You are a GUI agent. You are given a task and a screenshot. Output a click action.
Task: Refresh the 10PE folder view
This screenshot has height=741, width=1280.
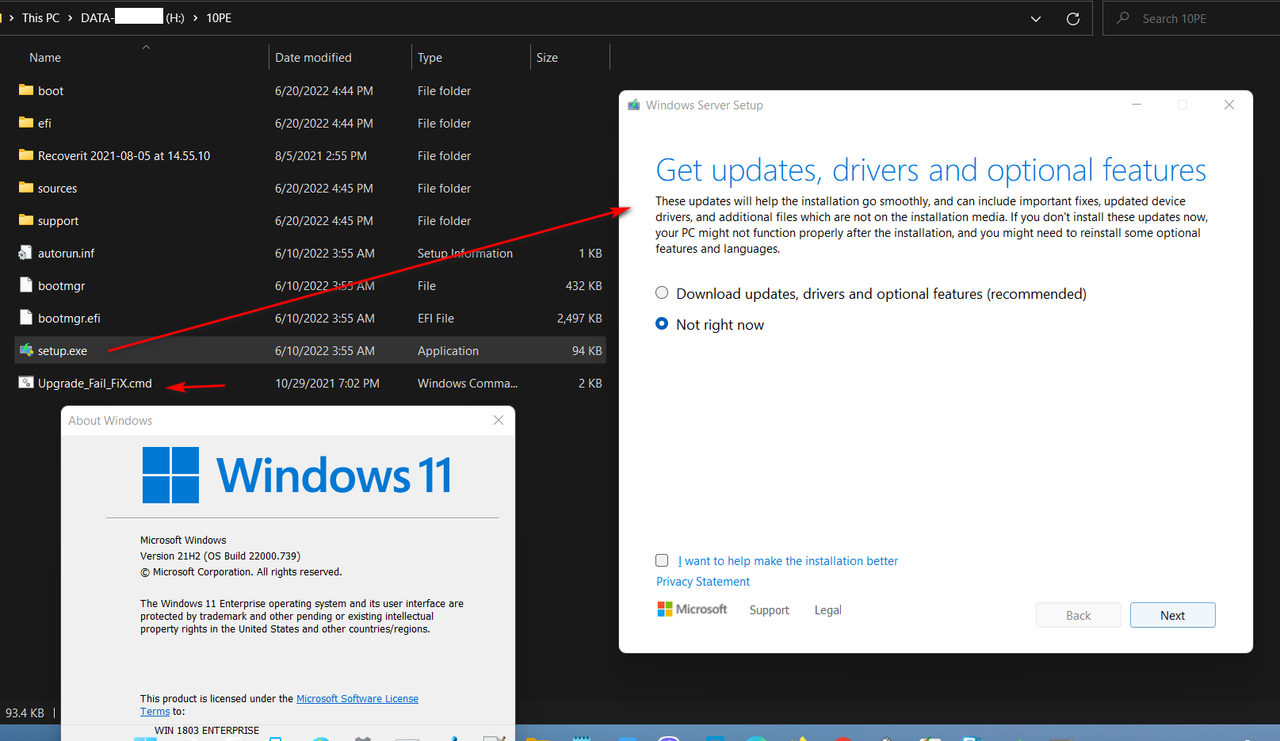(x=1073, y=18)
